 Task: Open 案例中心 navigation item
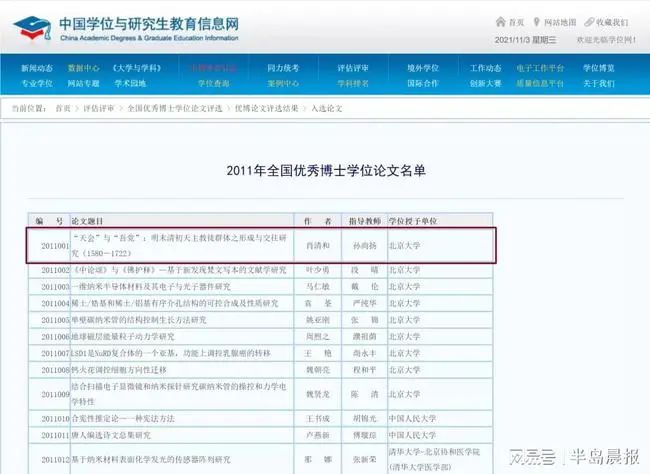tap(283, 83)
